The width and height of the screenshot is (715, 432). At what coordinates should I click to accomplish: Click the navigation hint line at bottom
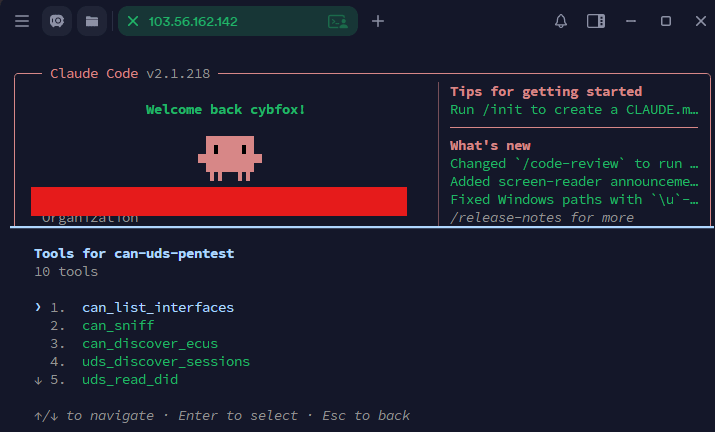coord(222,416)
